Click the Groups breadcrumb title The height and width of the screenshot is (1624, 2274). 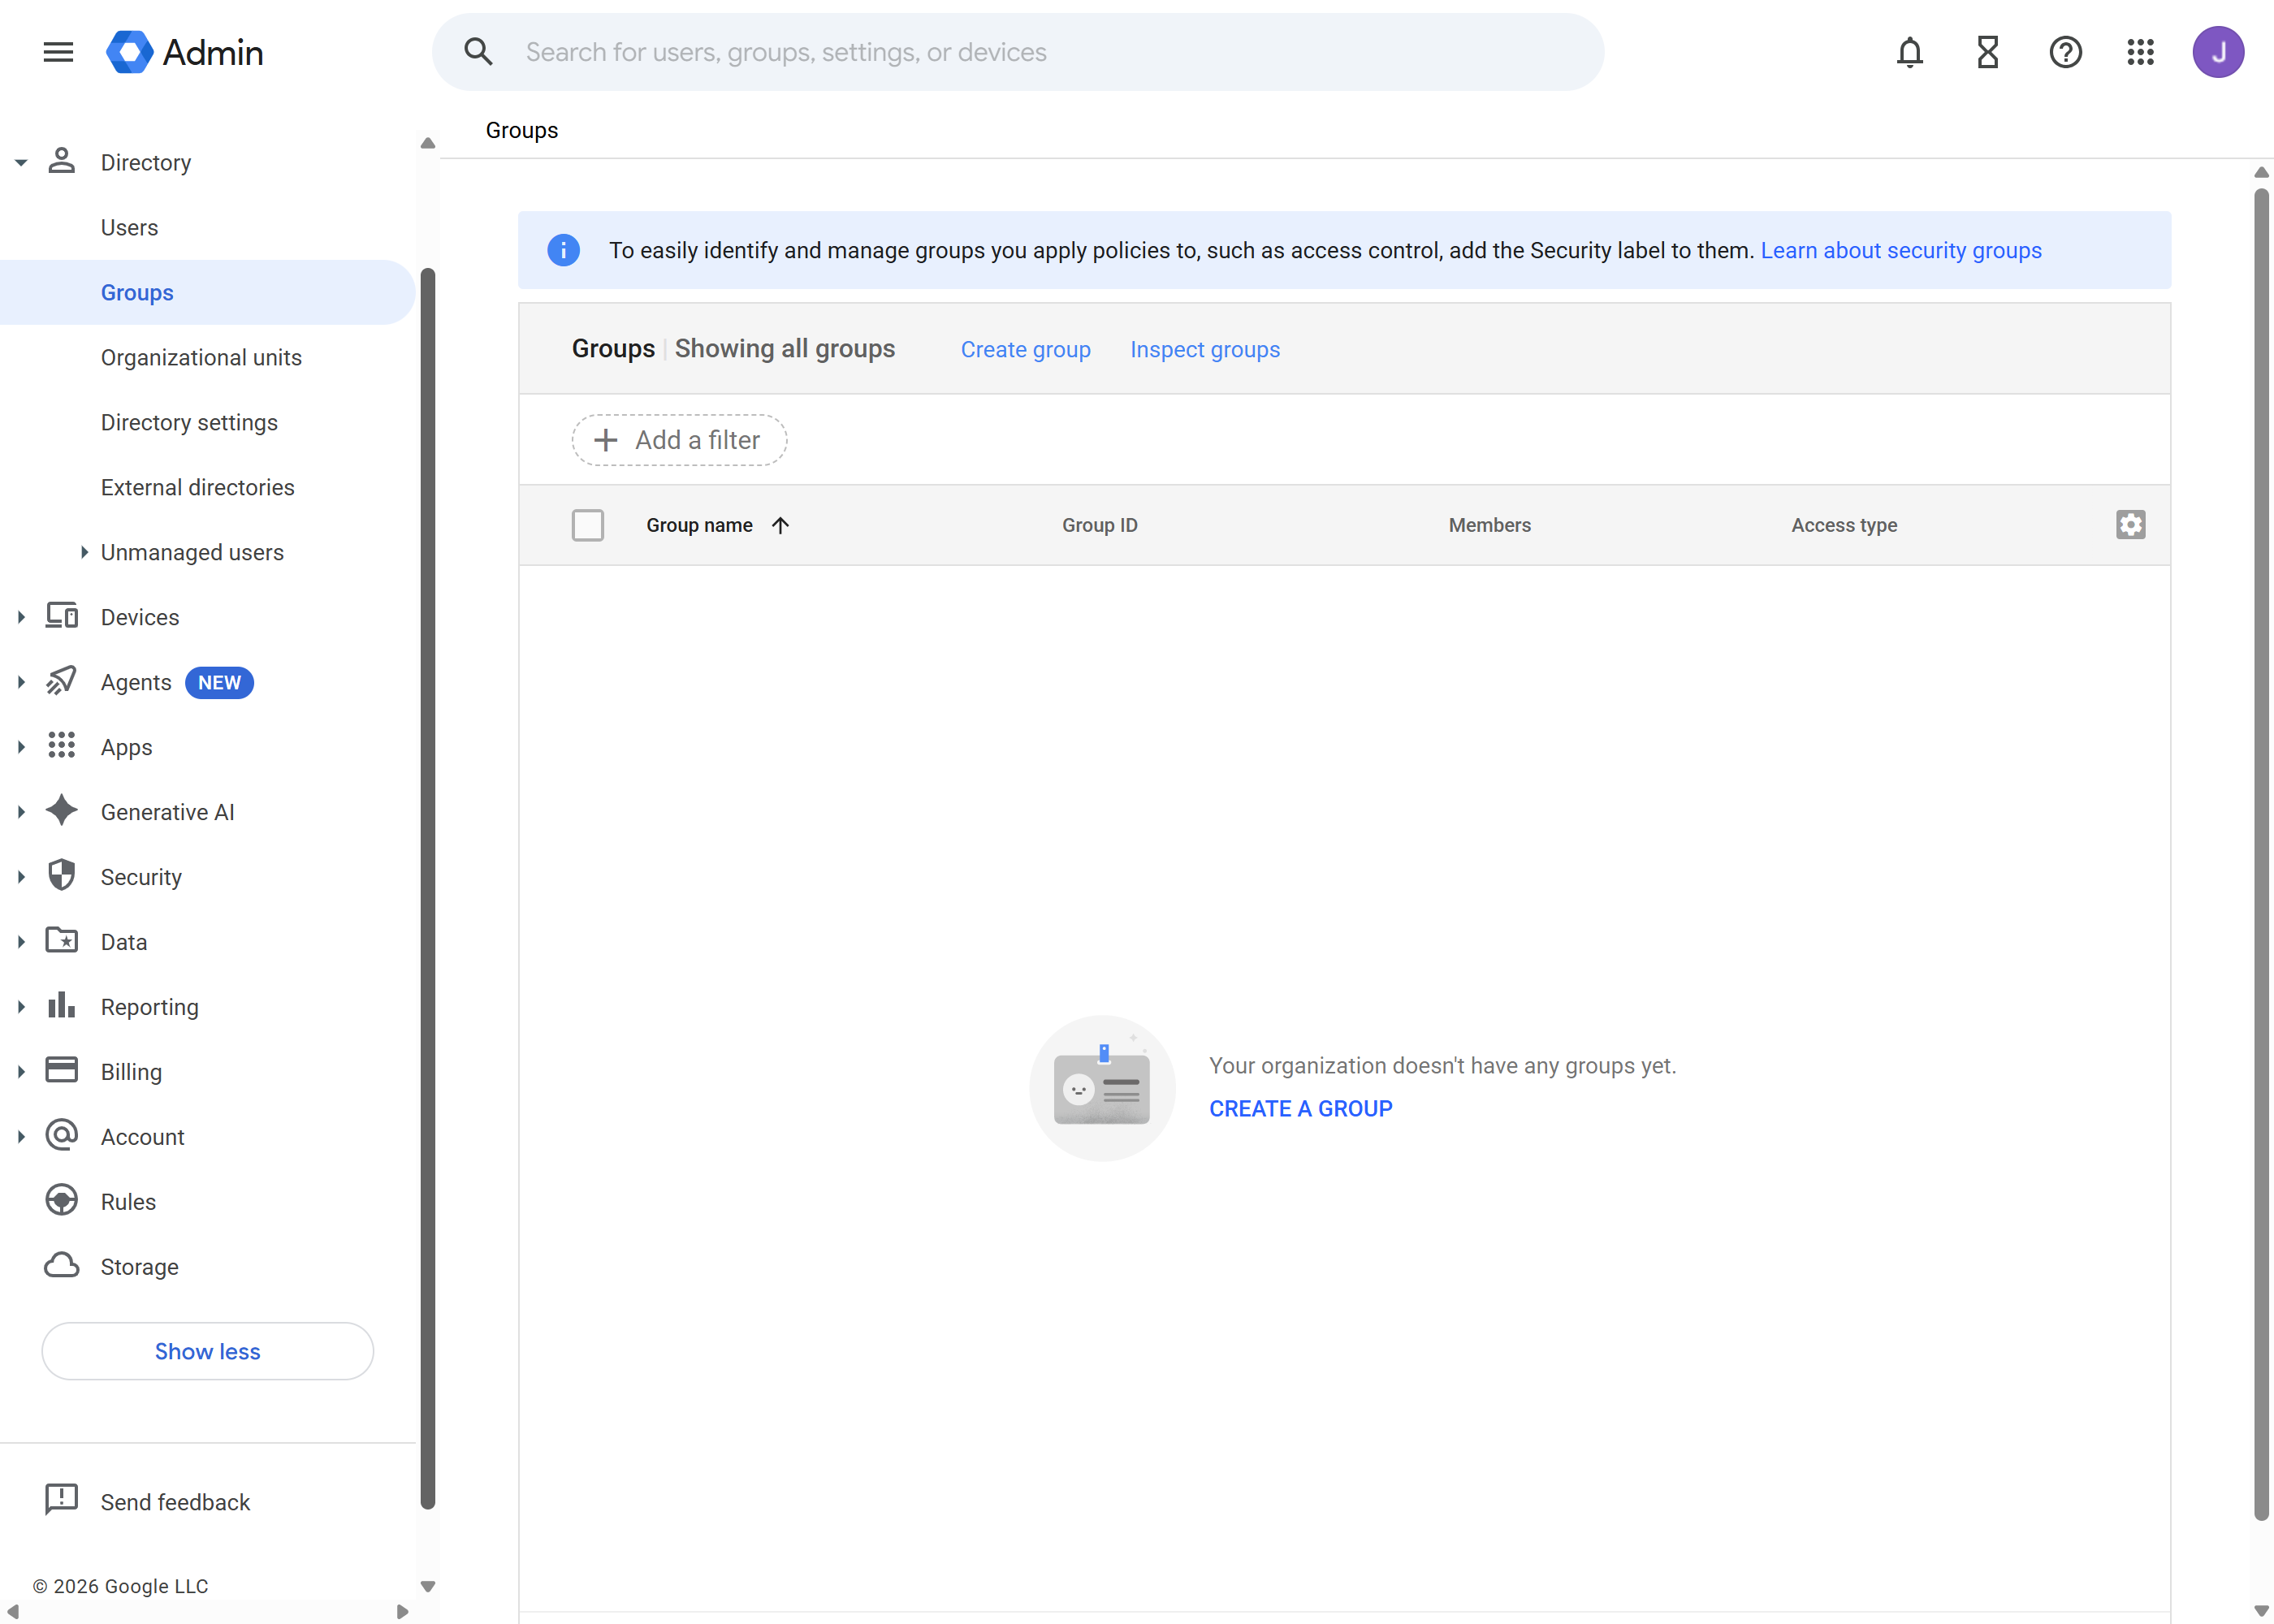(521, 130)
